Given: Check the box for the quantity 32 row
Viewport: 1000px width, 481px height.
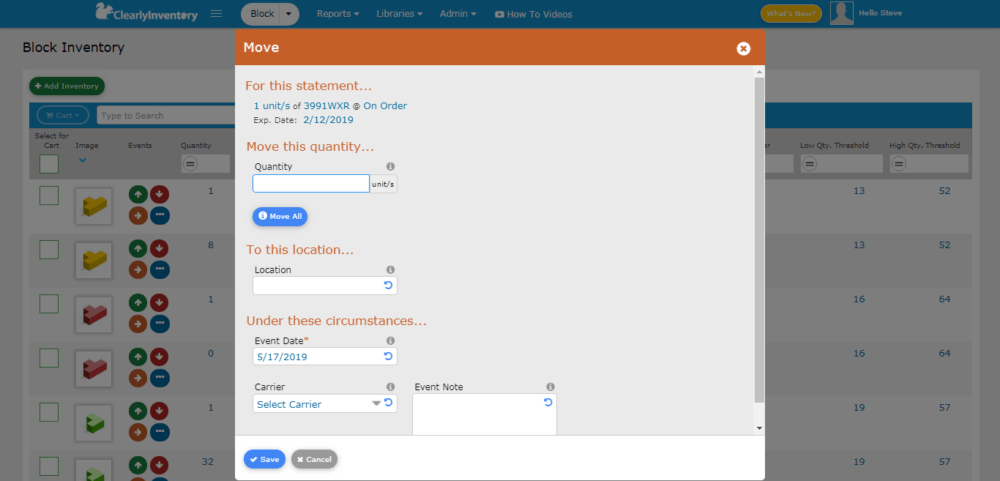Looking at the screenshot, I should coord(49,466).
